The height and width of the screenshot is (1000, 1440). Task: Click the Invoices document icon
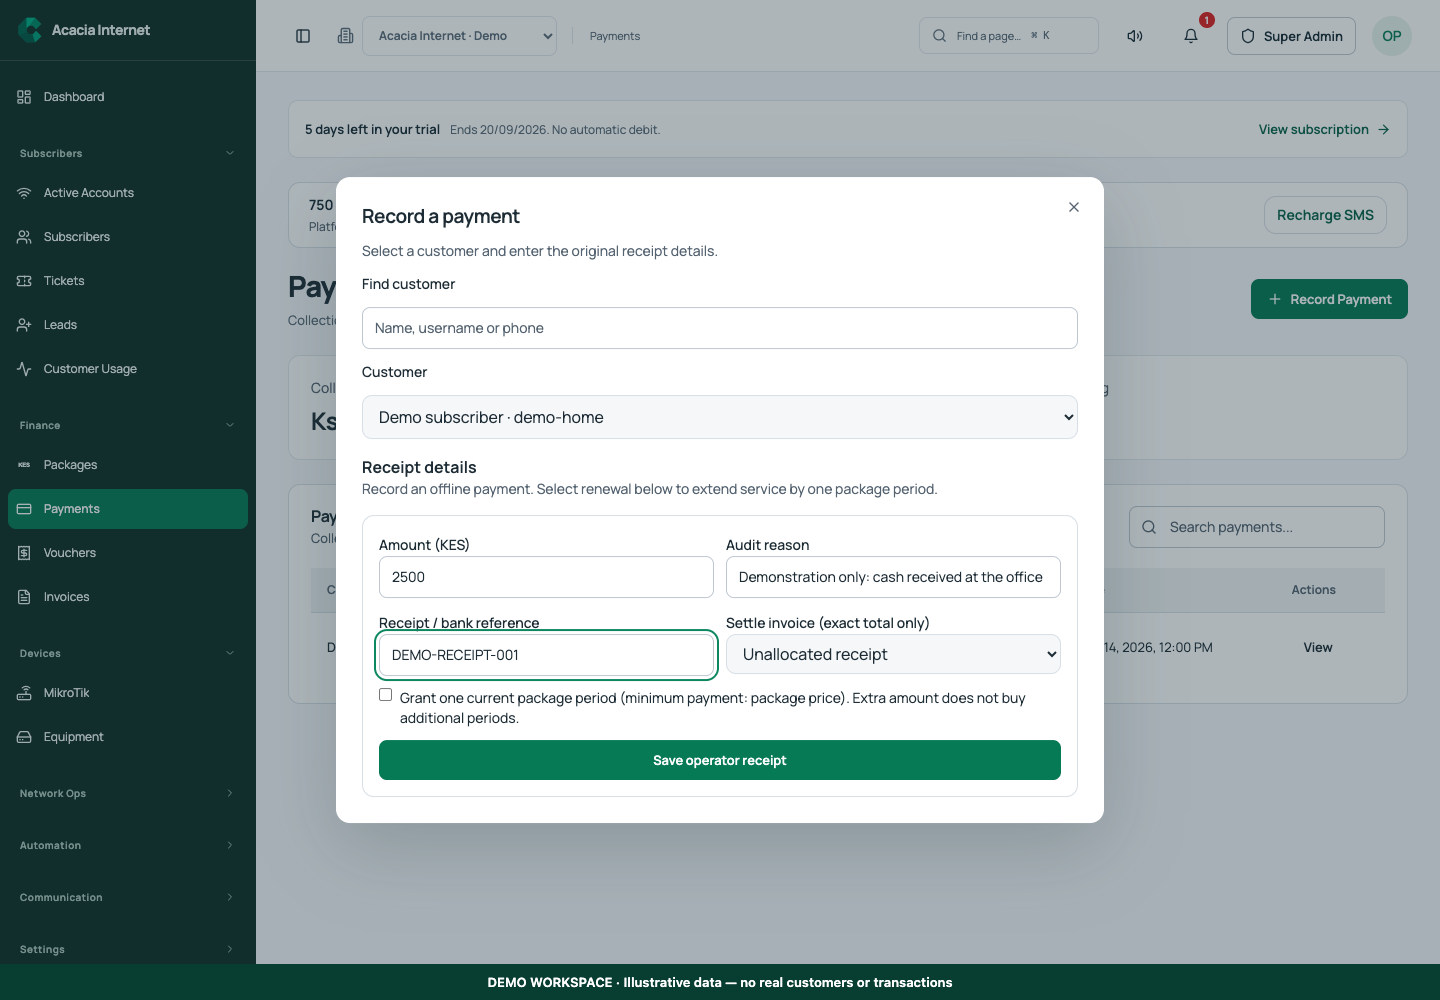24,597
